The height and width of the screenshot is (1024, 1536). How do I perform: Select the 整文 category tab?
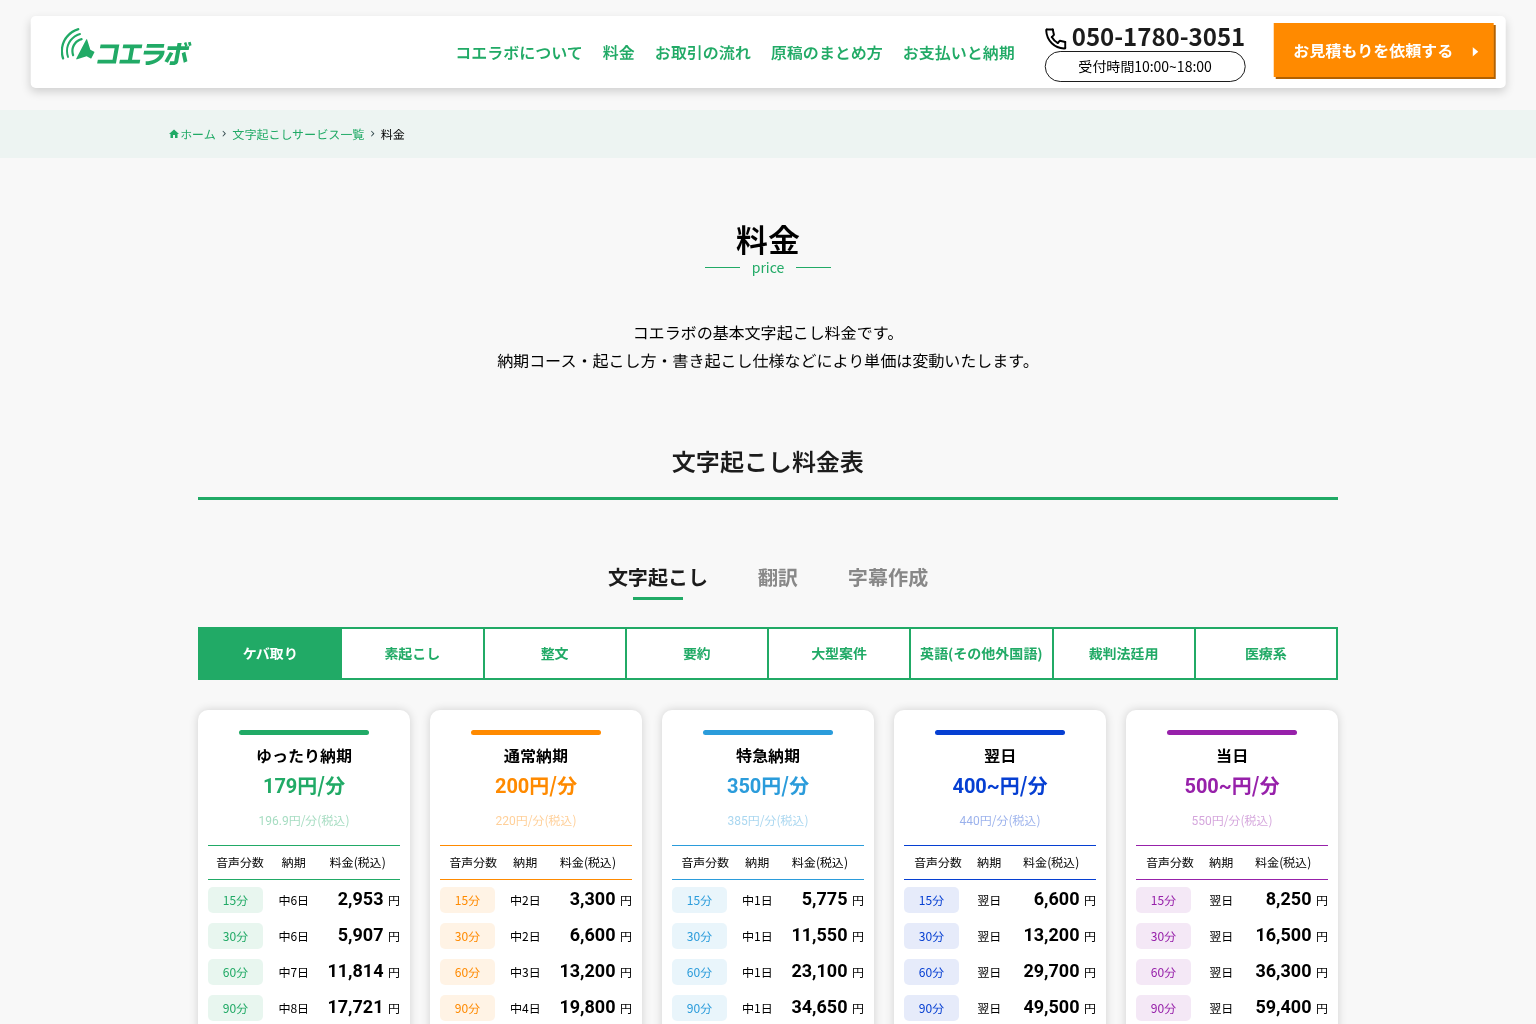click(x=555, y=654)
